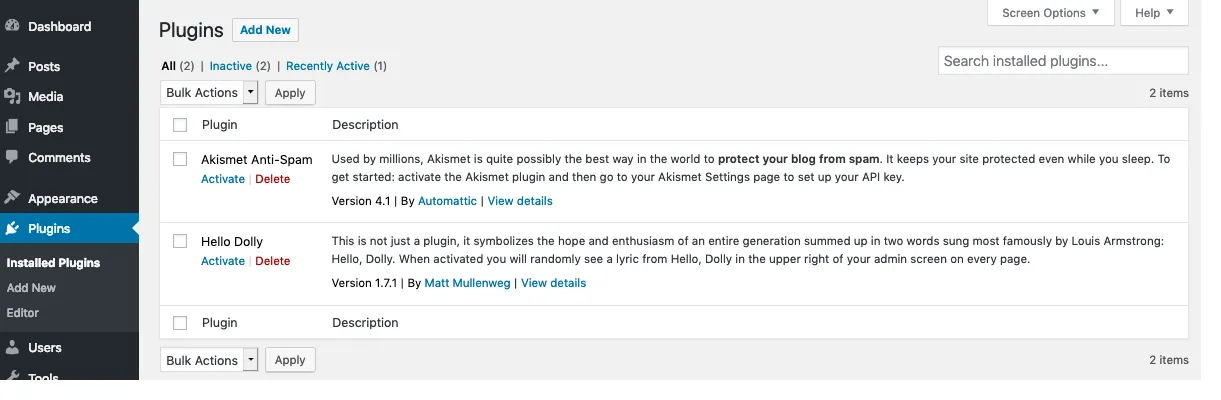Viewport: 1221px width, 400px height.
Task: Select Installed Plugins submenu item
Action: pos(53,263)
